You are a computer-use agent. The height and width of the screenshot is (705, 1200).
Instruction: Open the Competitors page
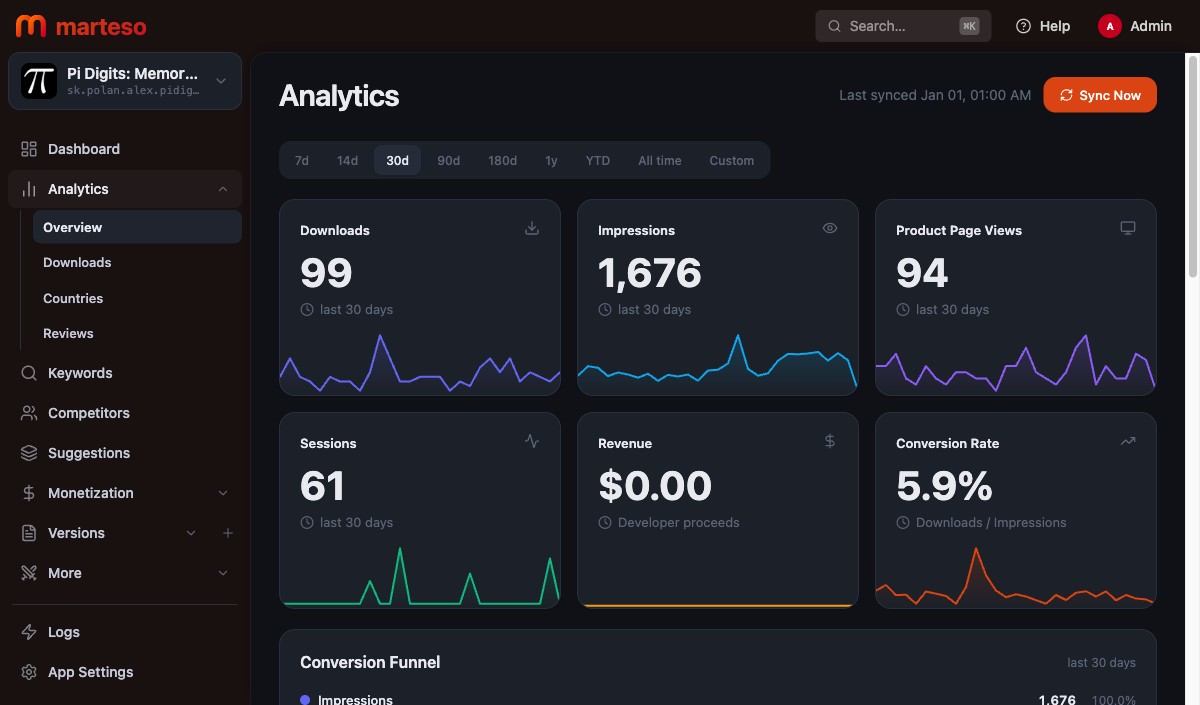tap(125, 413)
